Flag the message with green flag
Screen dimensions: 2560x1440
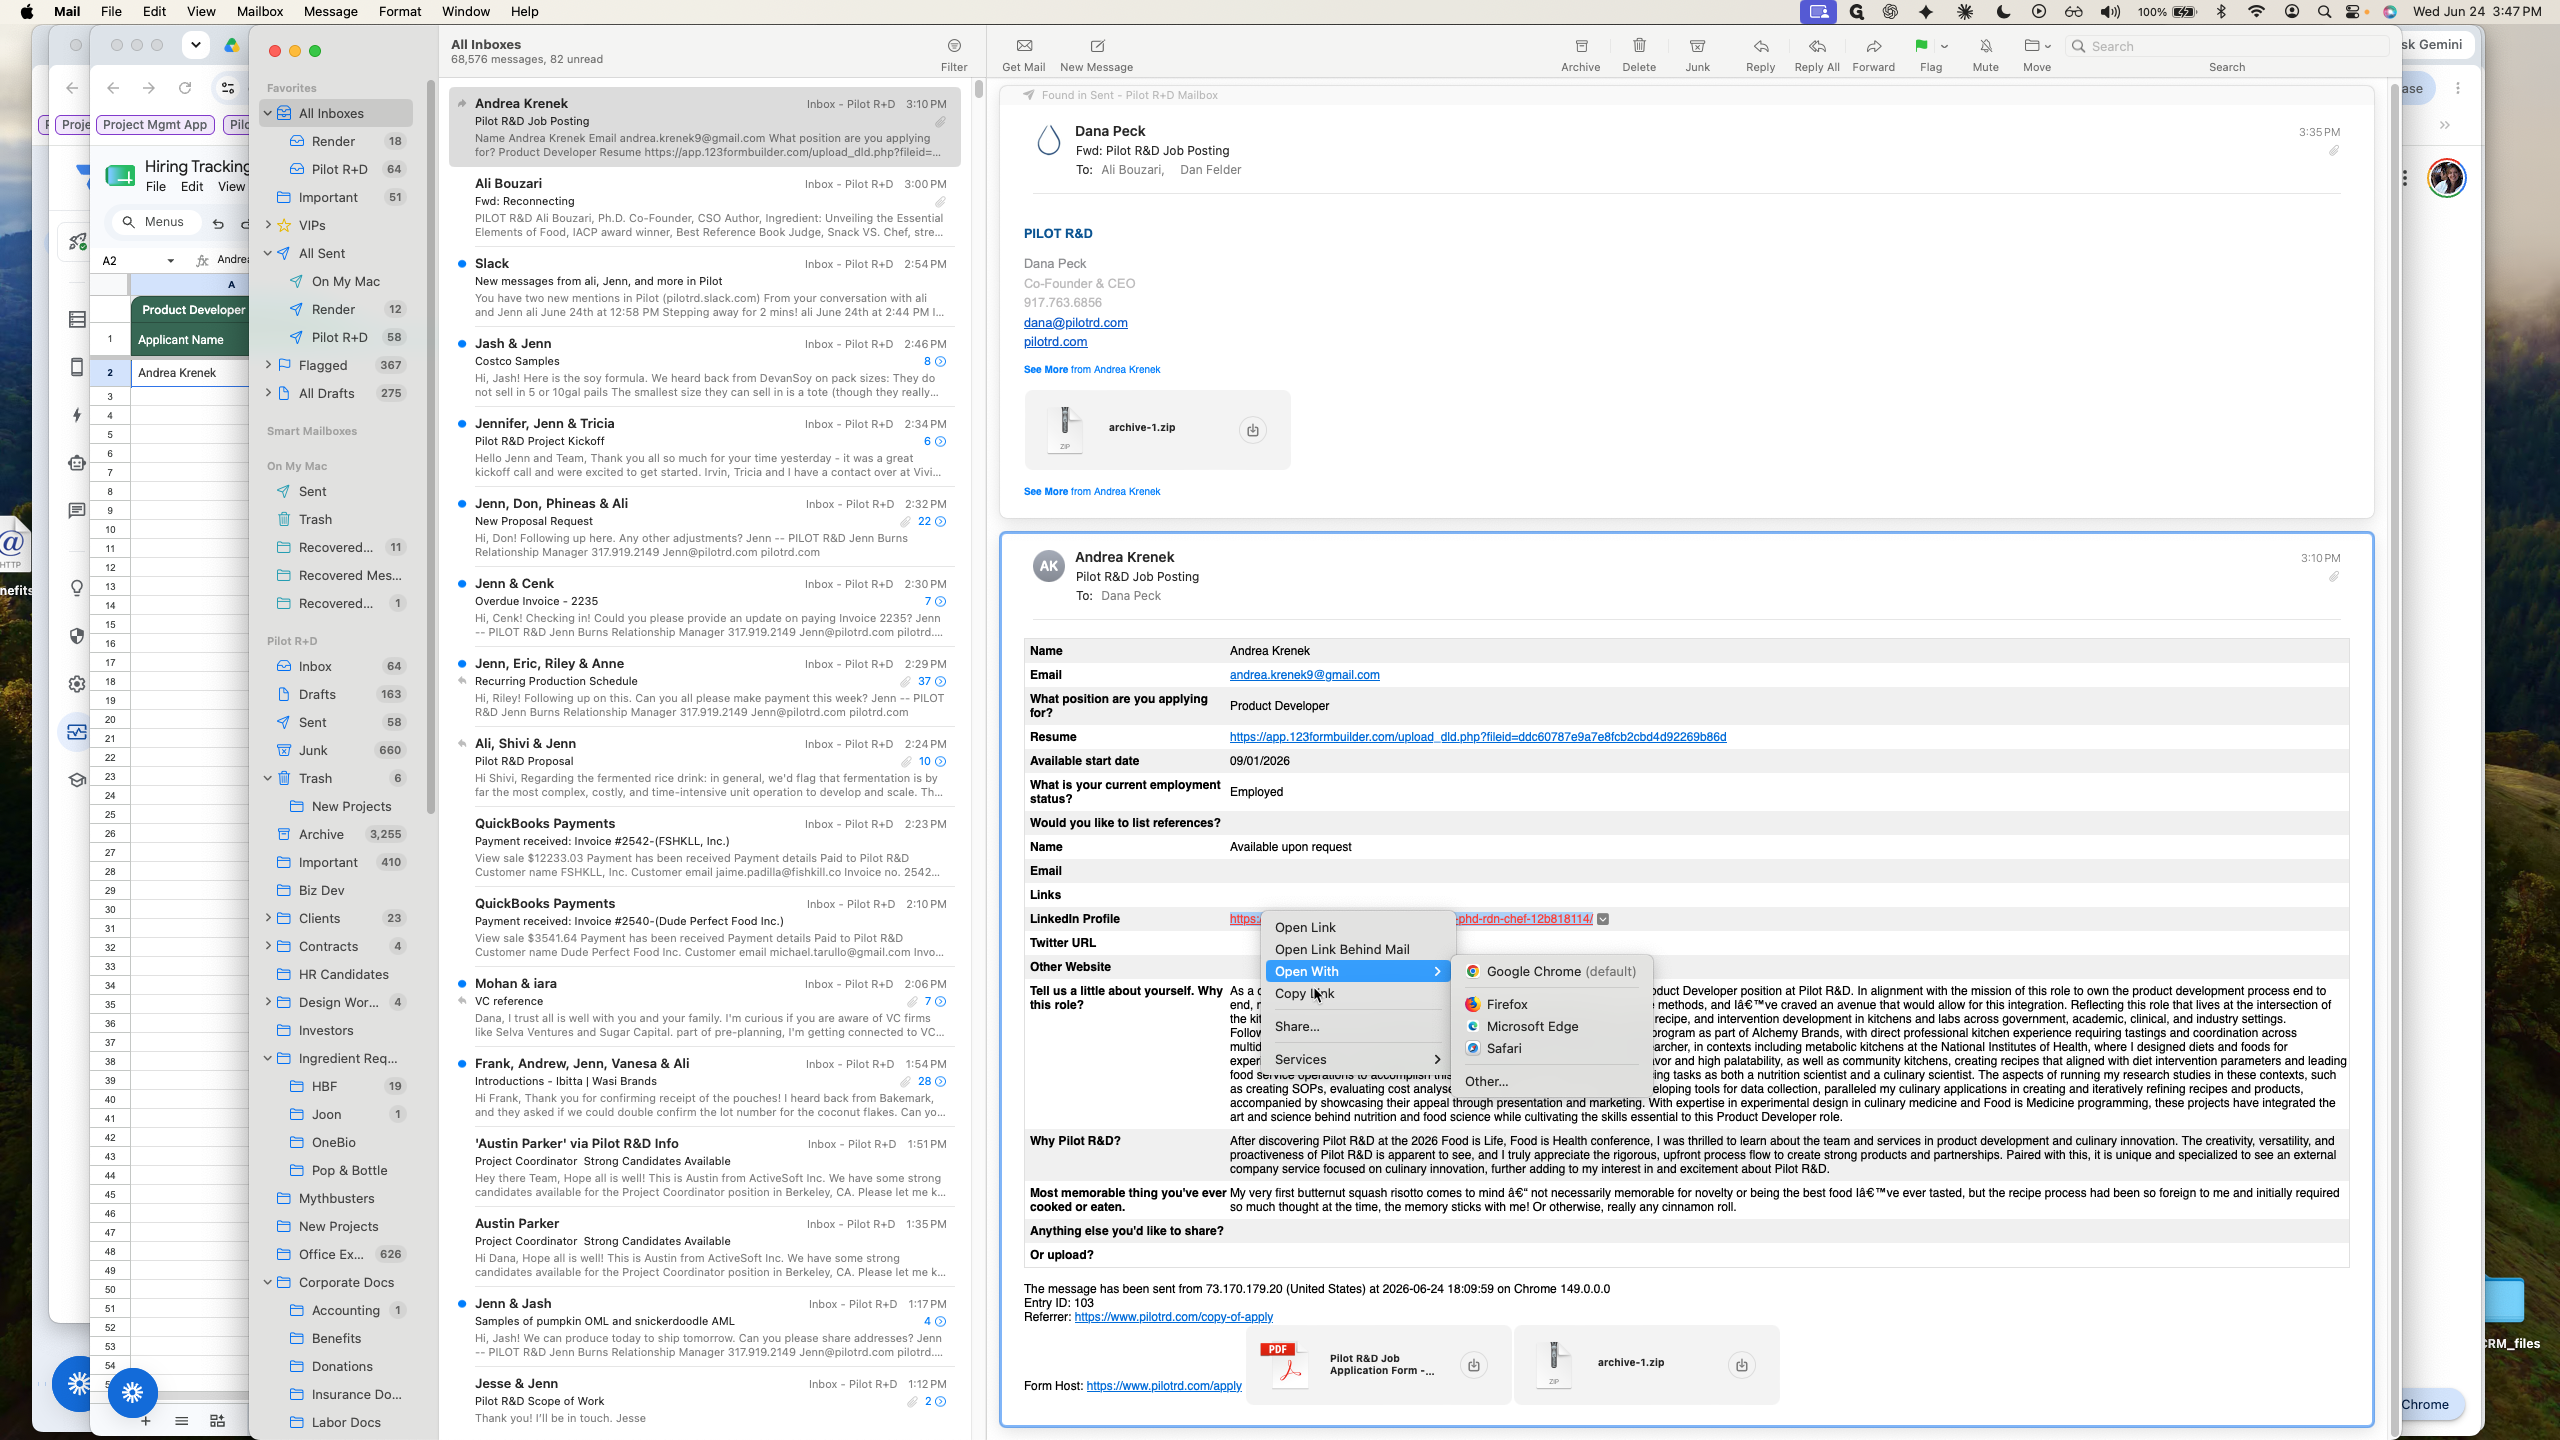pyautogui.click(x=1921, y=46)
